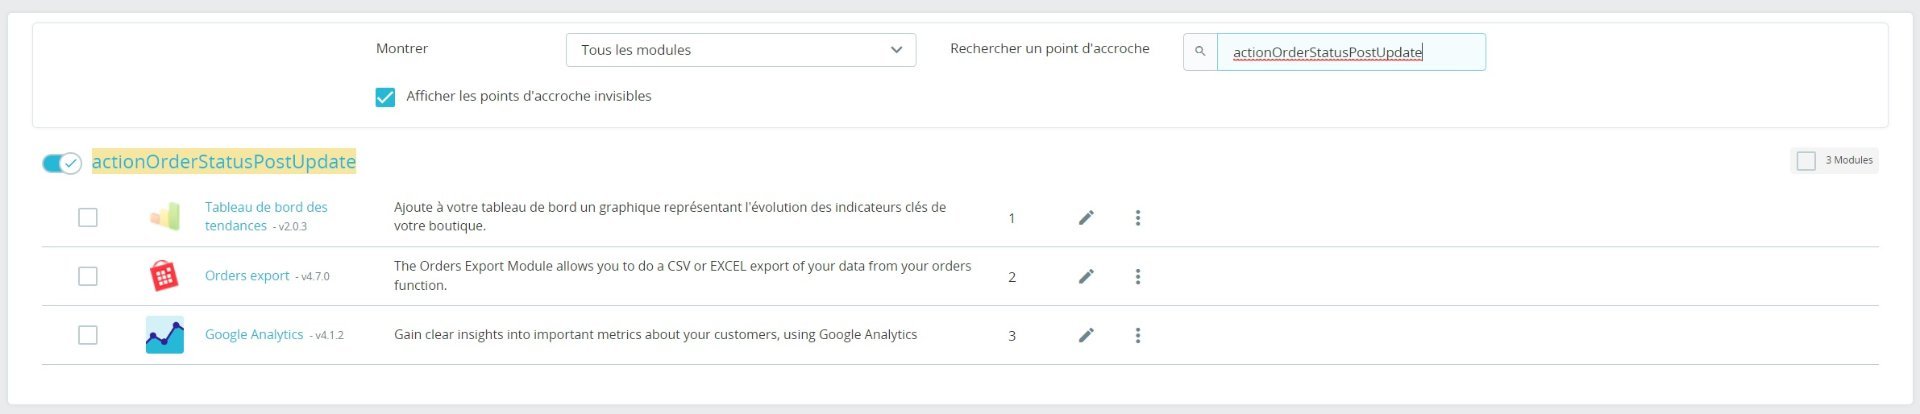Open the three-dot menu for Google Analytics
Viewport: 1920px width, 414px height.
[1138, 336]
